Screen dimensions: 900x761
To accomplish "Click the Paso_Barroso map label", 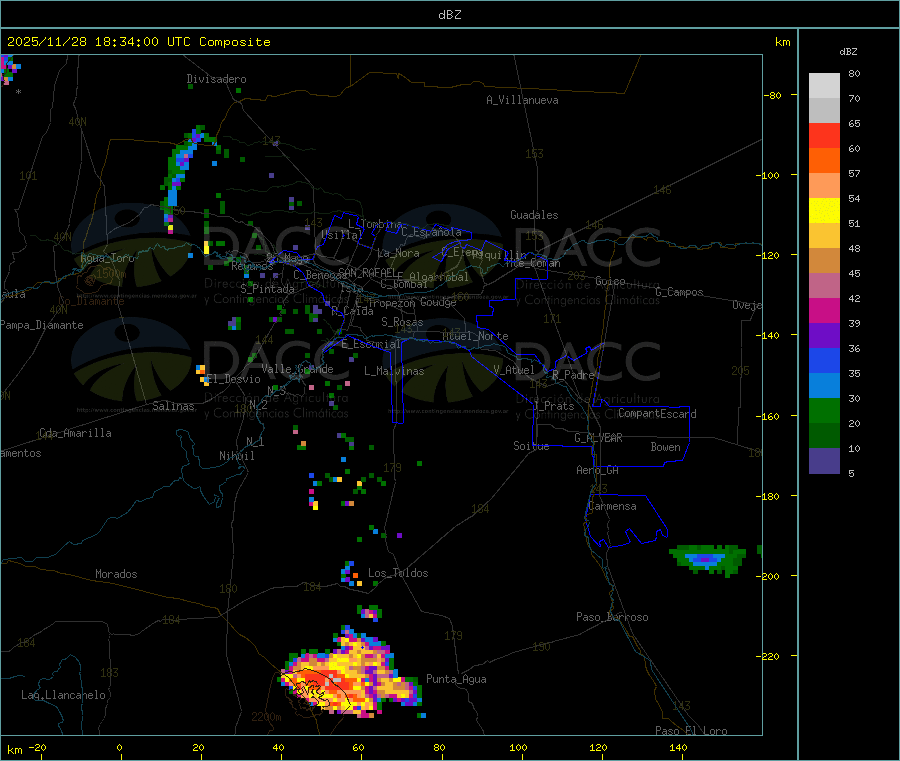I will pos(612,617).
